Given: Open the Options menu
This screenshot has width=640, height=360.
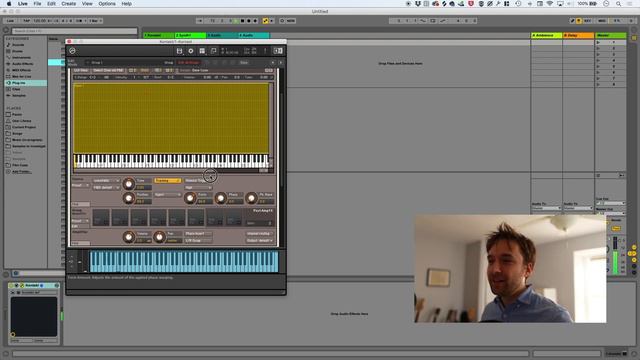Looking at the screenshot, I should pyautogui.click(x=107, y=4).
